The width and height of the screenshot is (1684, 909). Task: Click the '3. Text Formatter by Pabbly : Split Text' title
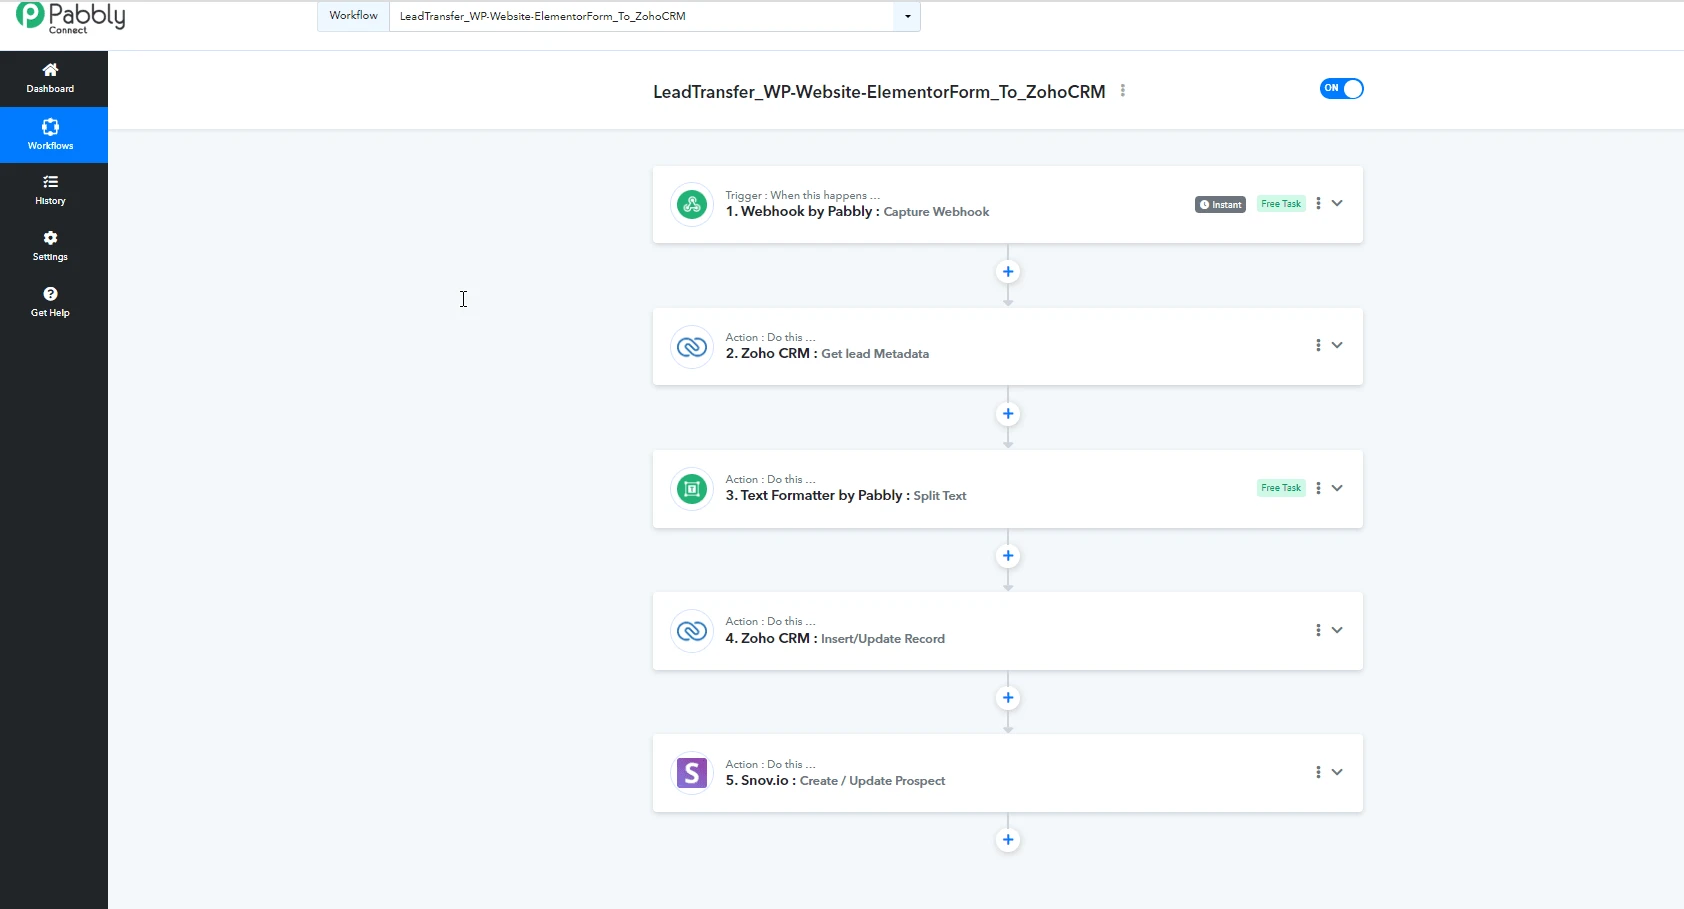846,496
